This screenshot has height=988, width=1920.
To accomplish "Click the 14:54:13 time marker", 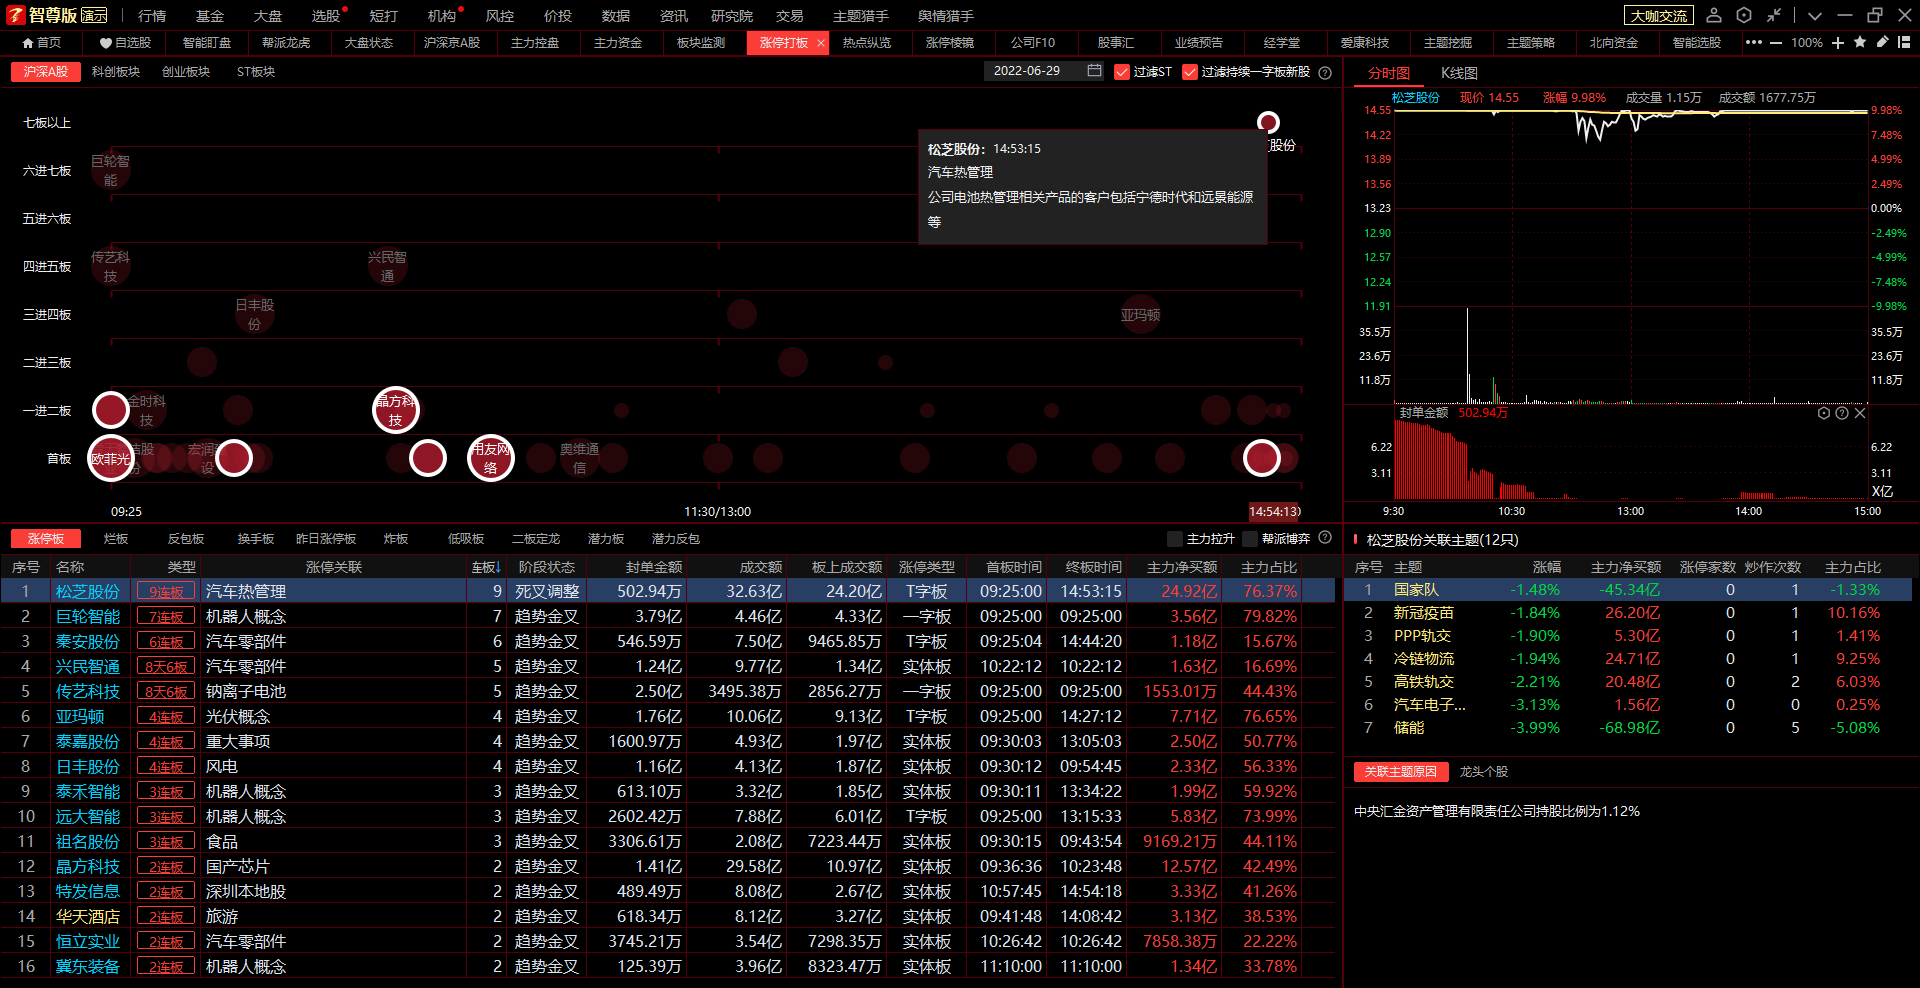I will click(x=1274, y=511).
